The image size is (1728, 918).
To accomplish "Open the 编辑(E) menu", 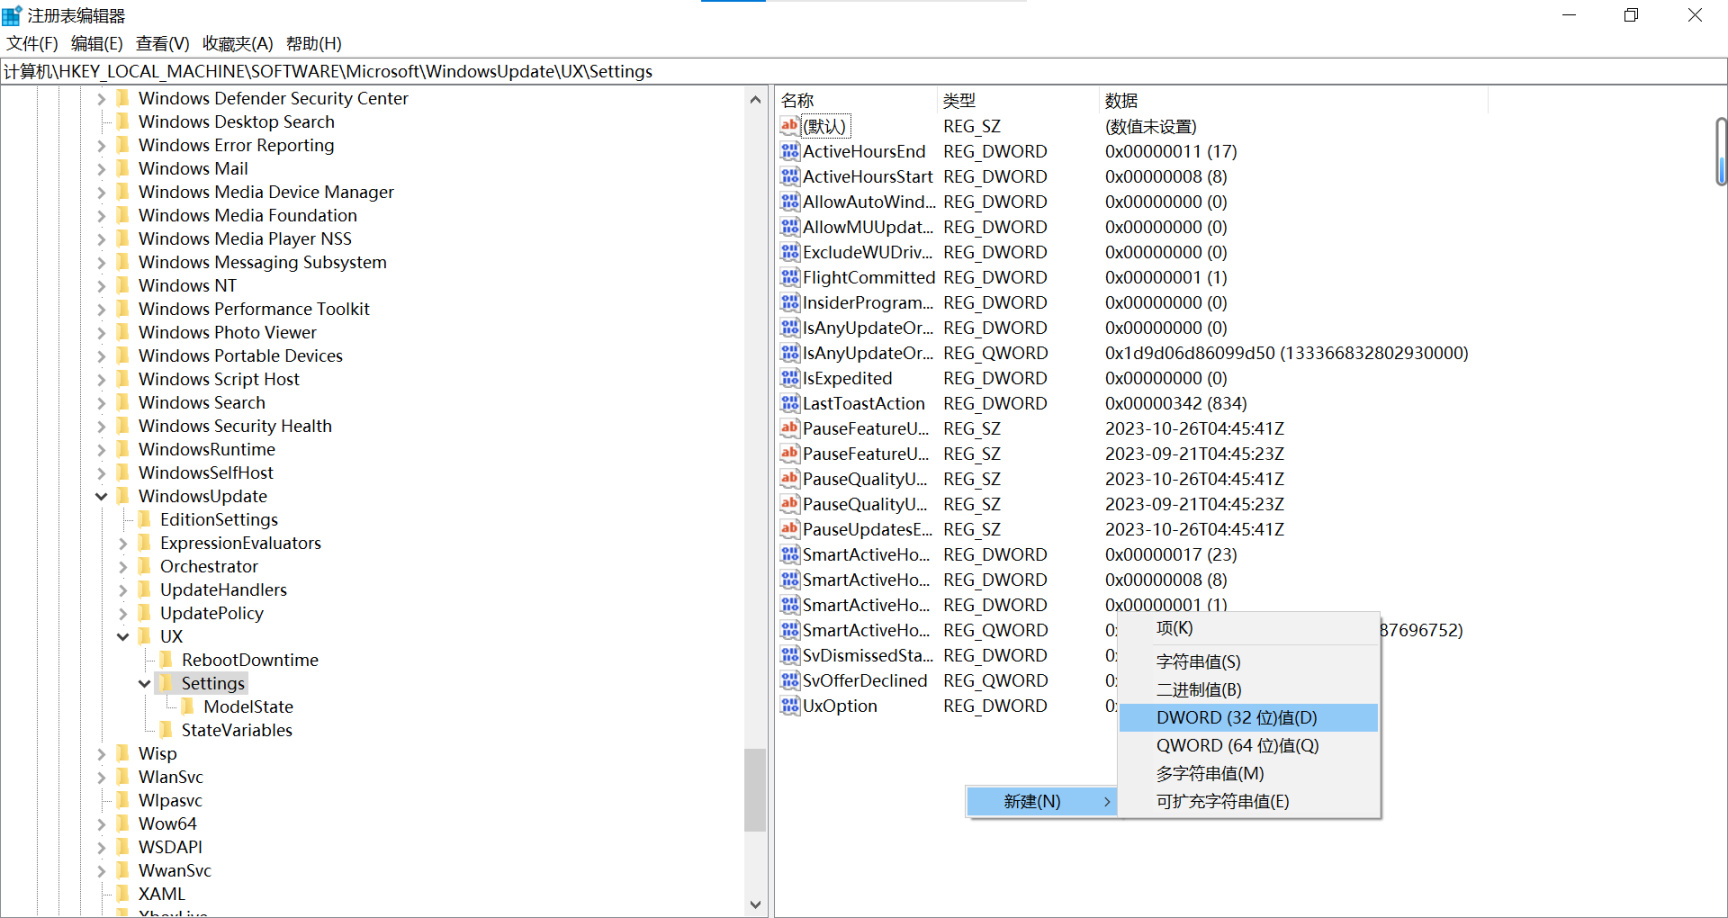I will click(x=97, y=44).
